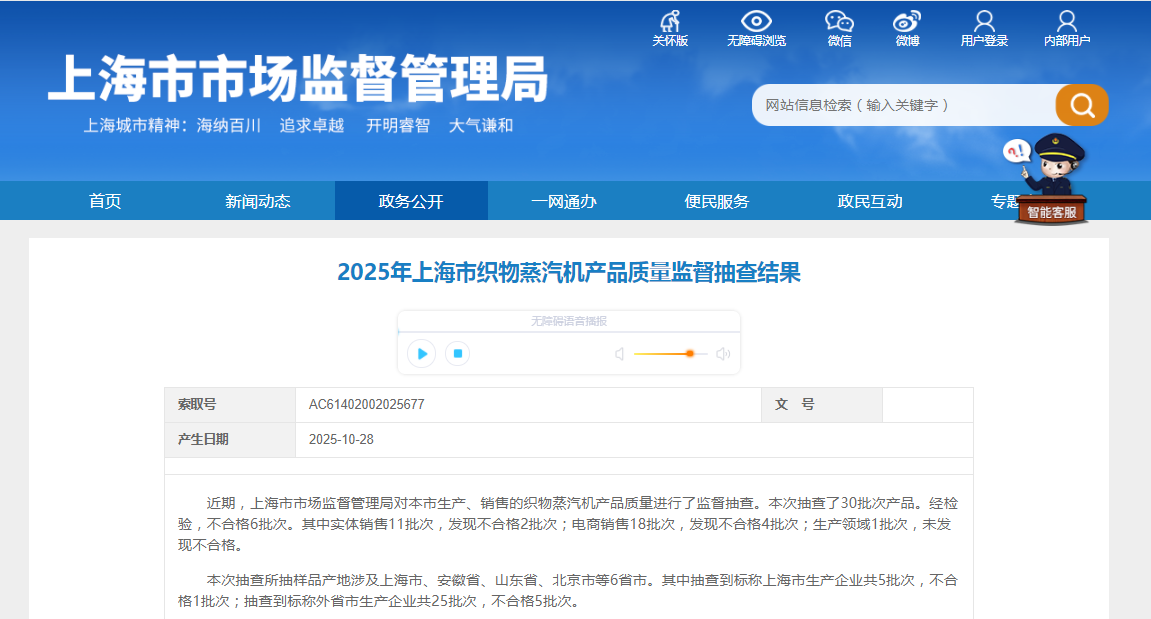Click the 上海市市场监督管理局 site title

298,78
